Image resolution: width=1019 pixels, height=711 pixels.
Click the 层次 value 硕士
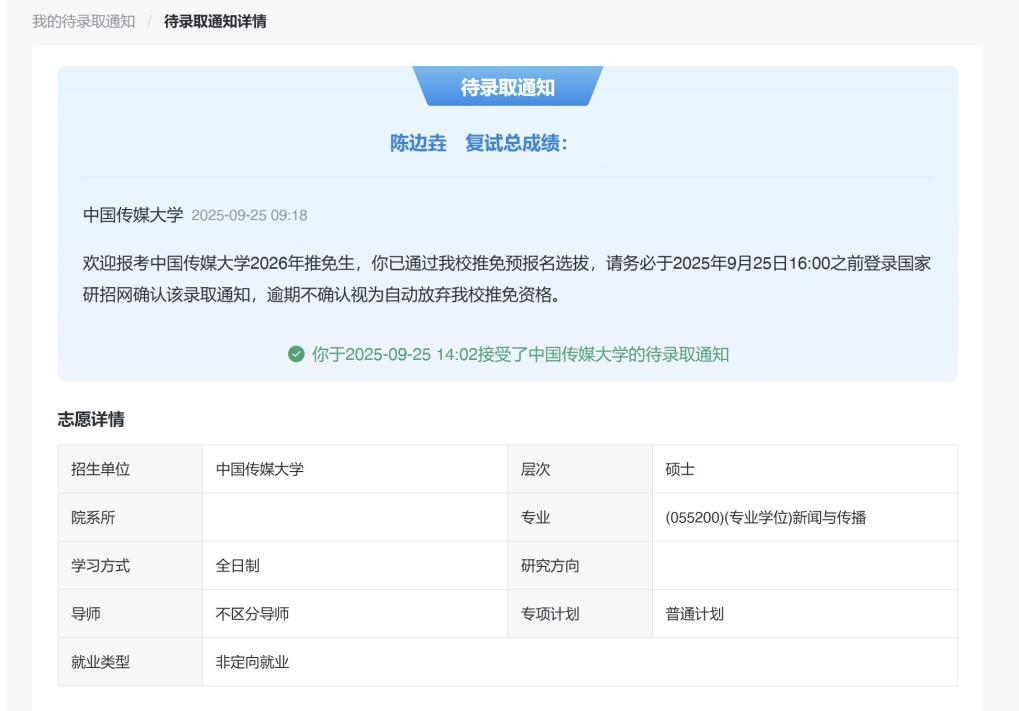680,469
